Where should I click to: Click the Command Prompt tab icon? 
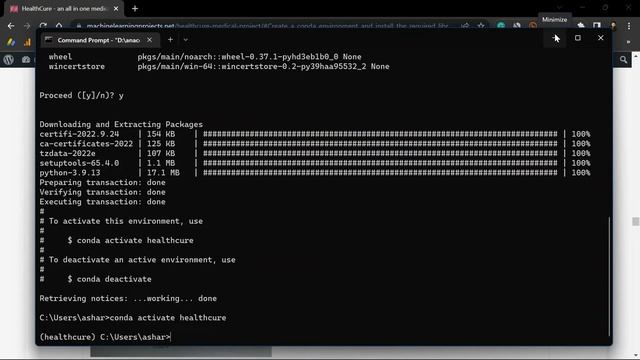click(49, 40)
